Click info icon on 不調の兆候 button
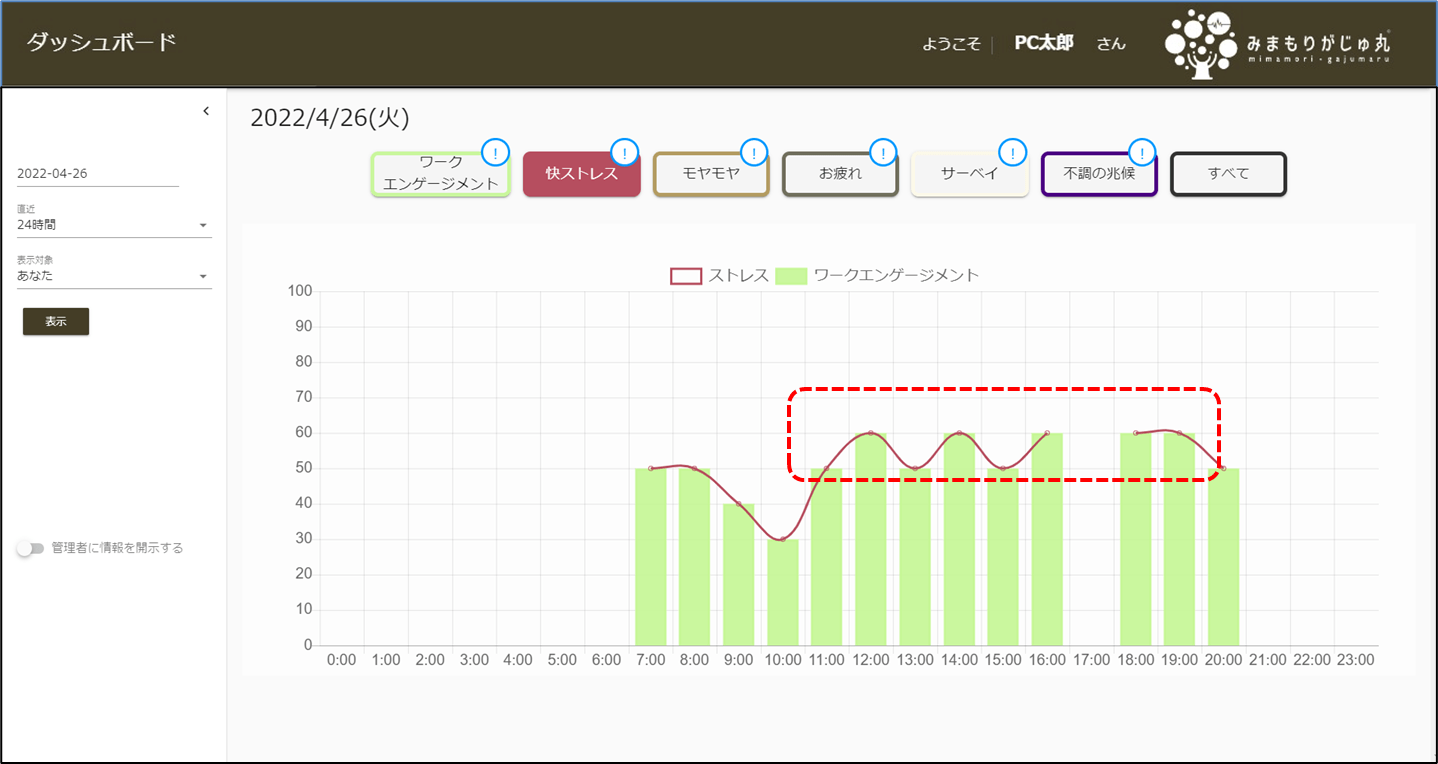 click(x=1142, y=153)
